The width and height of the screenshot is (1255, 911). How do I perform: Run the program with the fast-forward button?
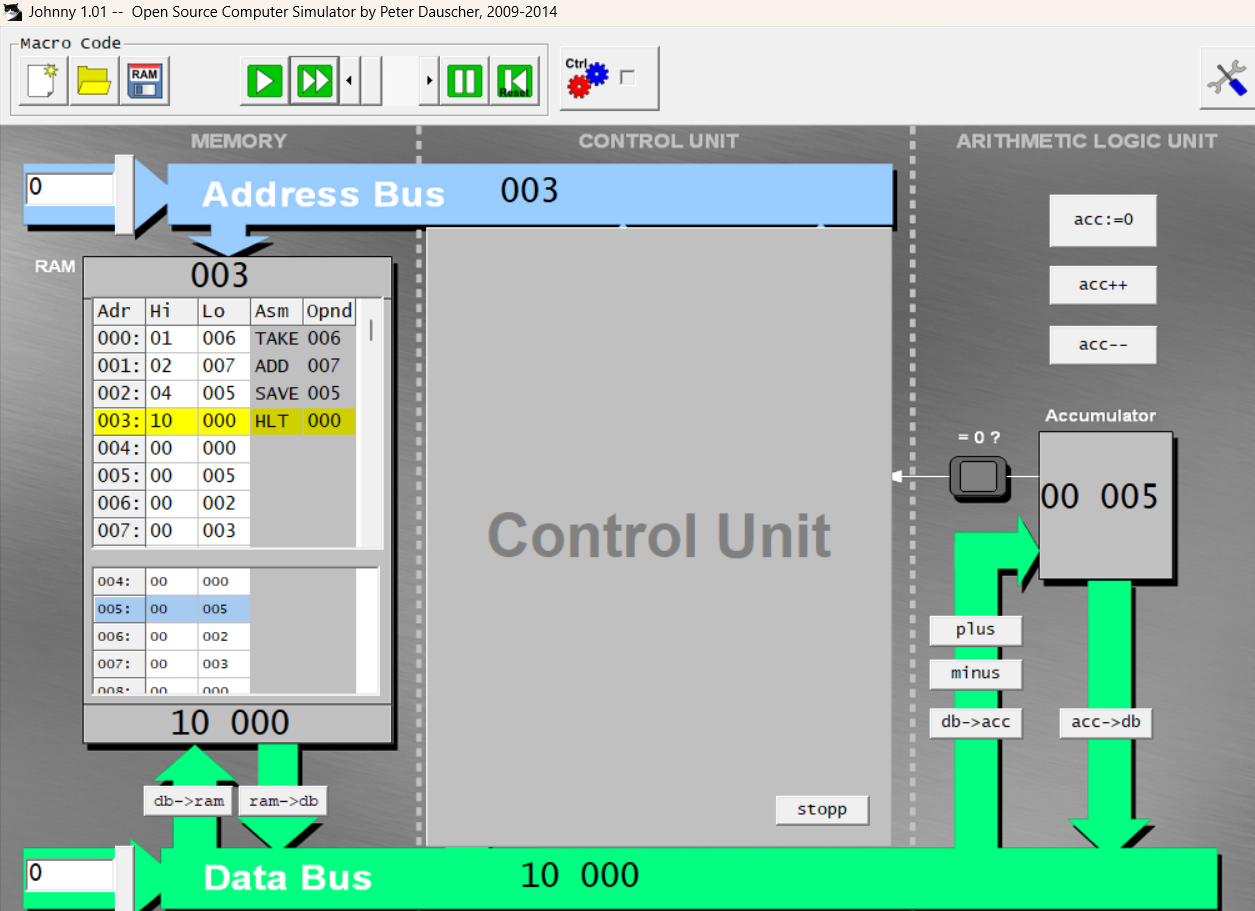coord(314,80)
